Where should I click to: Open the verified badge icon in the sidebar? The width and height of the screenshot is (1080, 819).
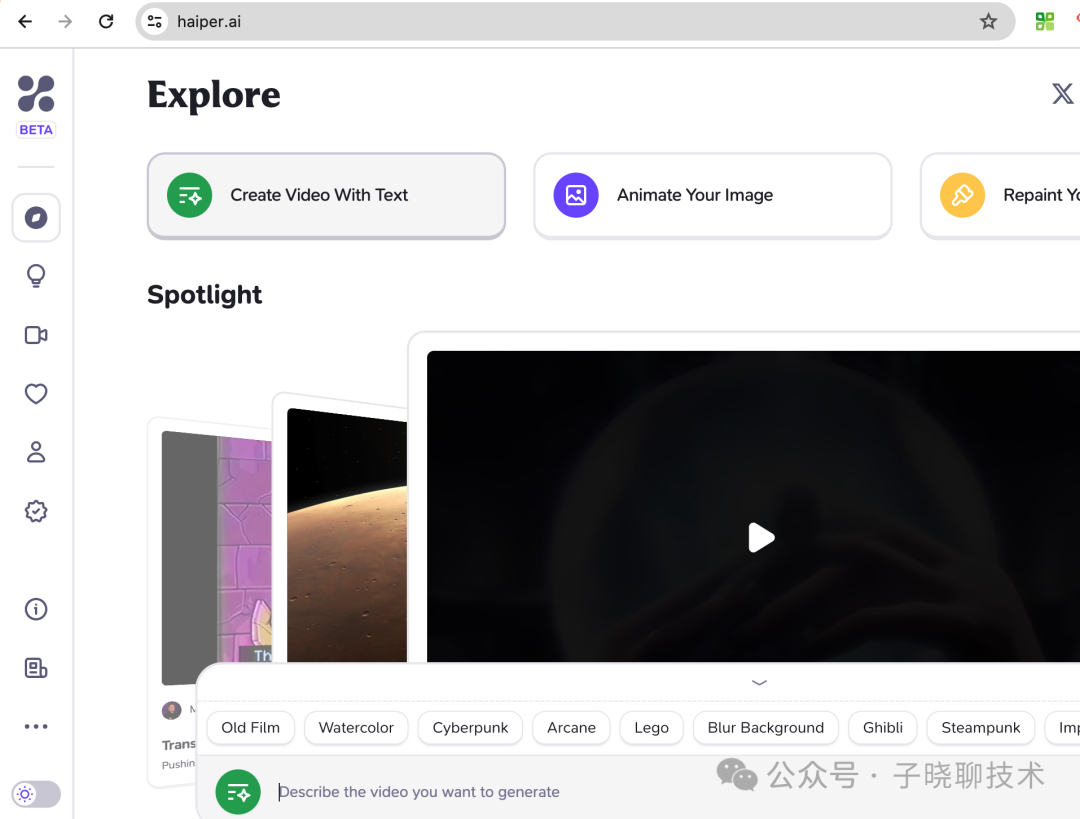(36, 511)
